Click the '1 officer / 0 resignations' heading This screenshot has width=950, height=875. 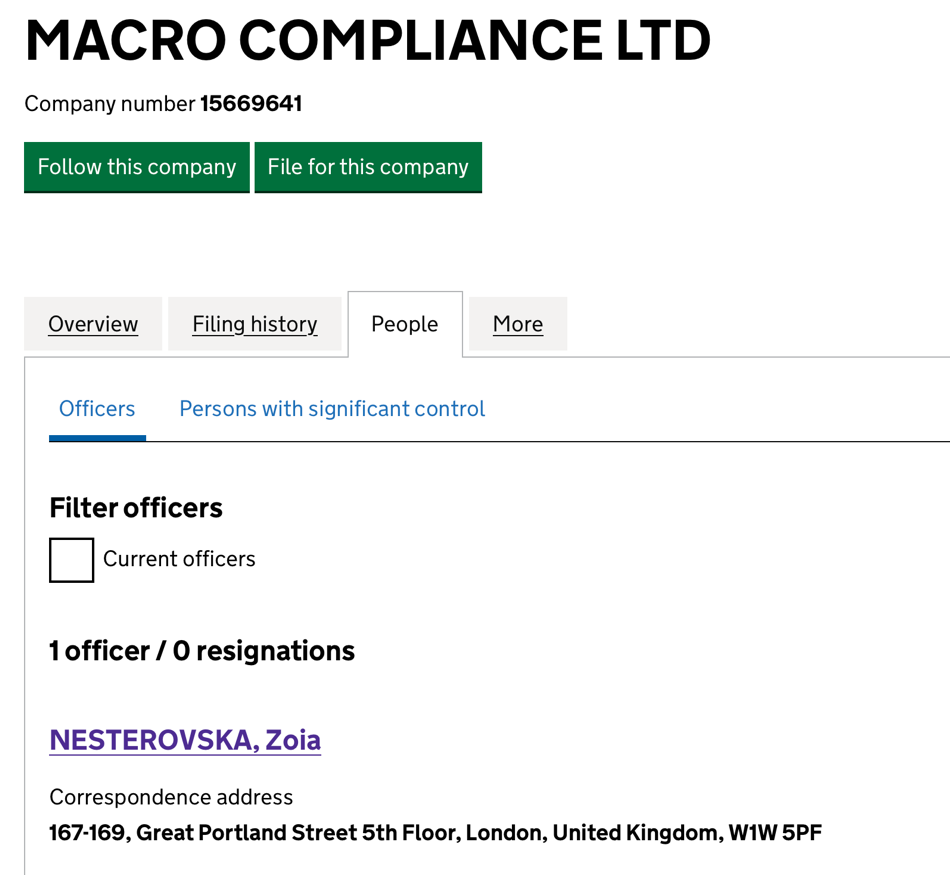pyautogui.click(x=202, y=651)
